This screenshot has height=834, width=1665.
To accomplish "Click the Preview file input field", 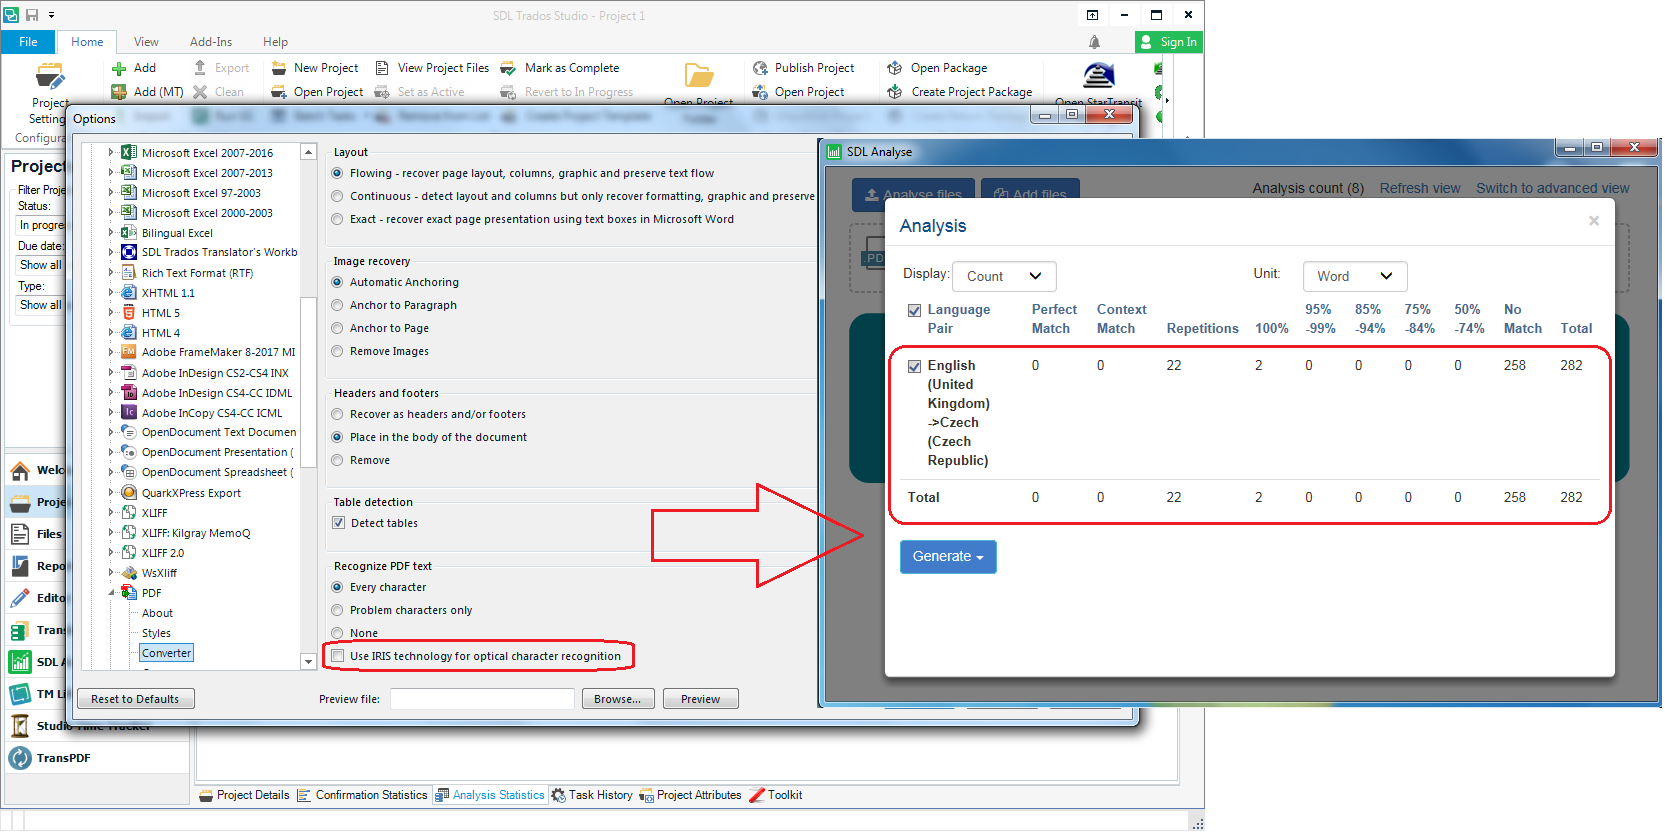I will click(x=482, y=700).
